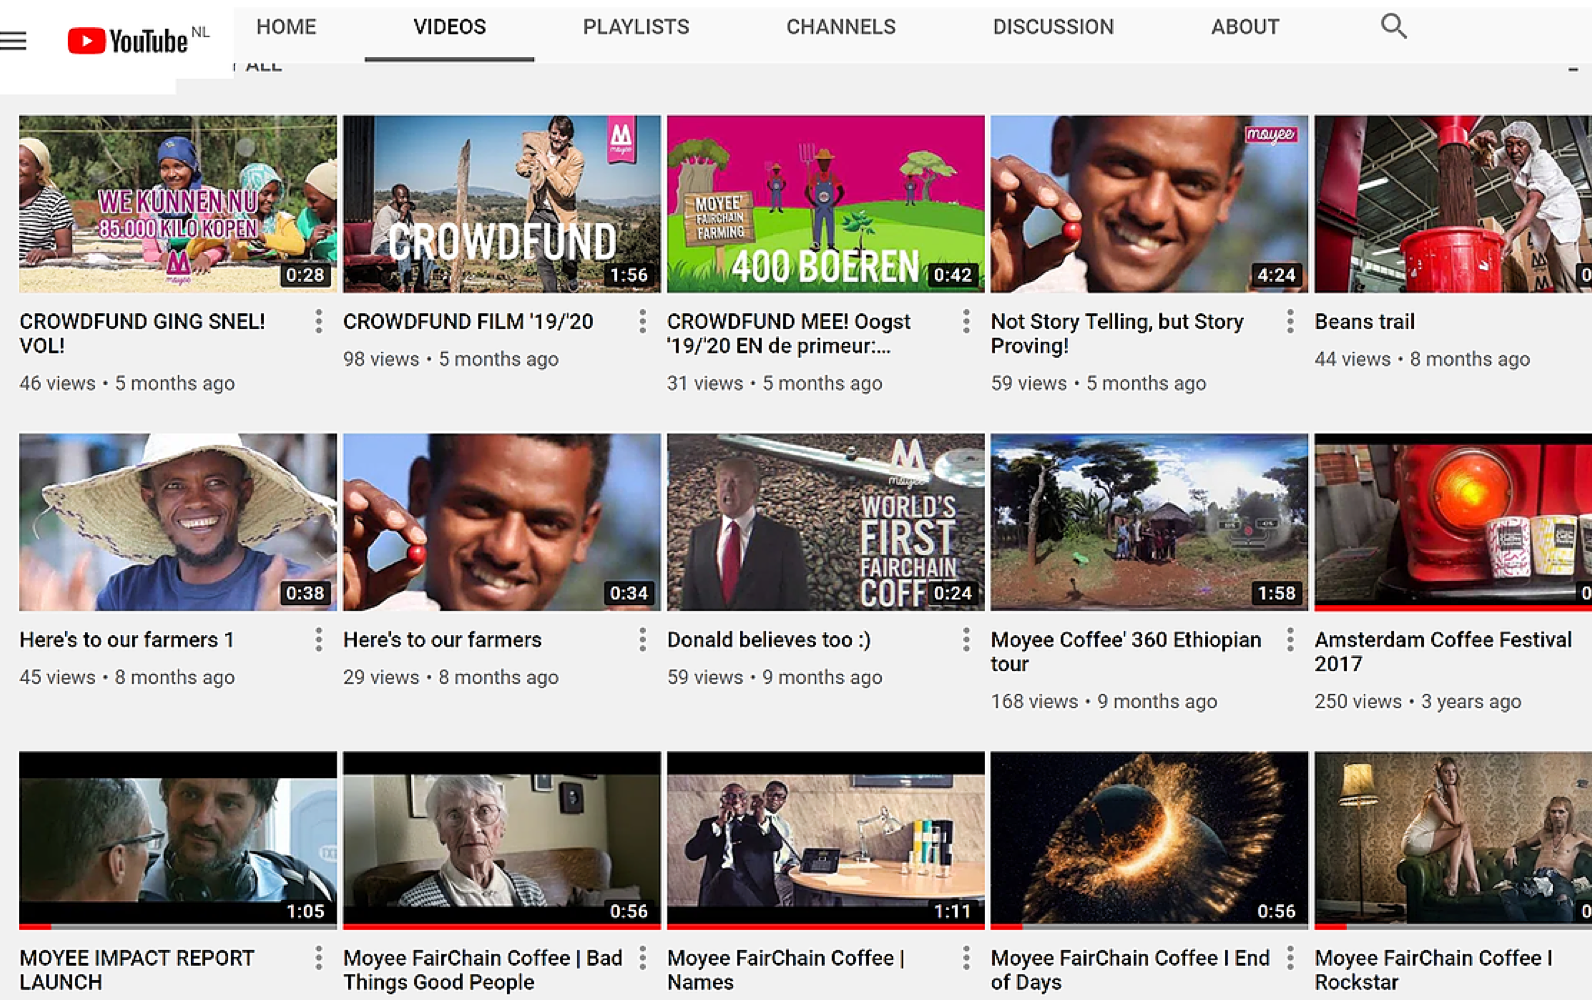
Task: Open options menu for Donald believes too :)
Action: click(x=966, y=639)
